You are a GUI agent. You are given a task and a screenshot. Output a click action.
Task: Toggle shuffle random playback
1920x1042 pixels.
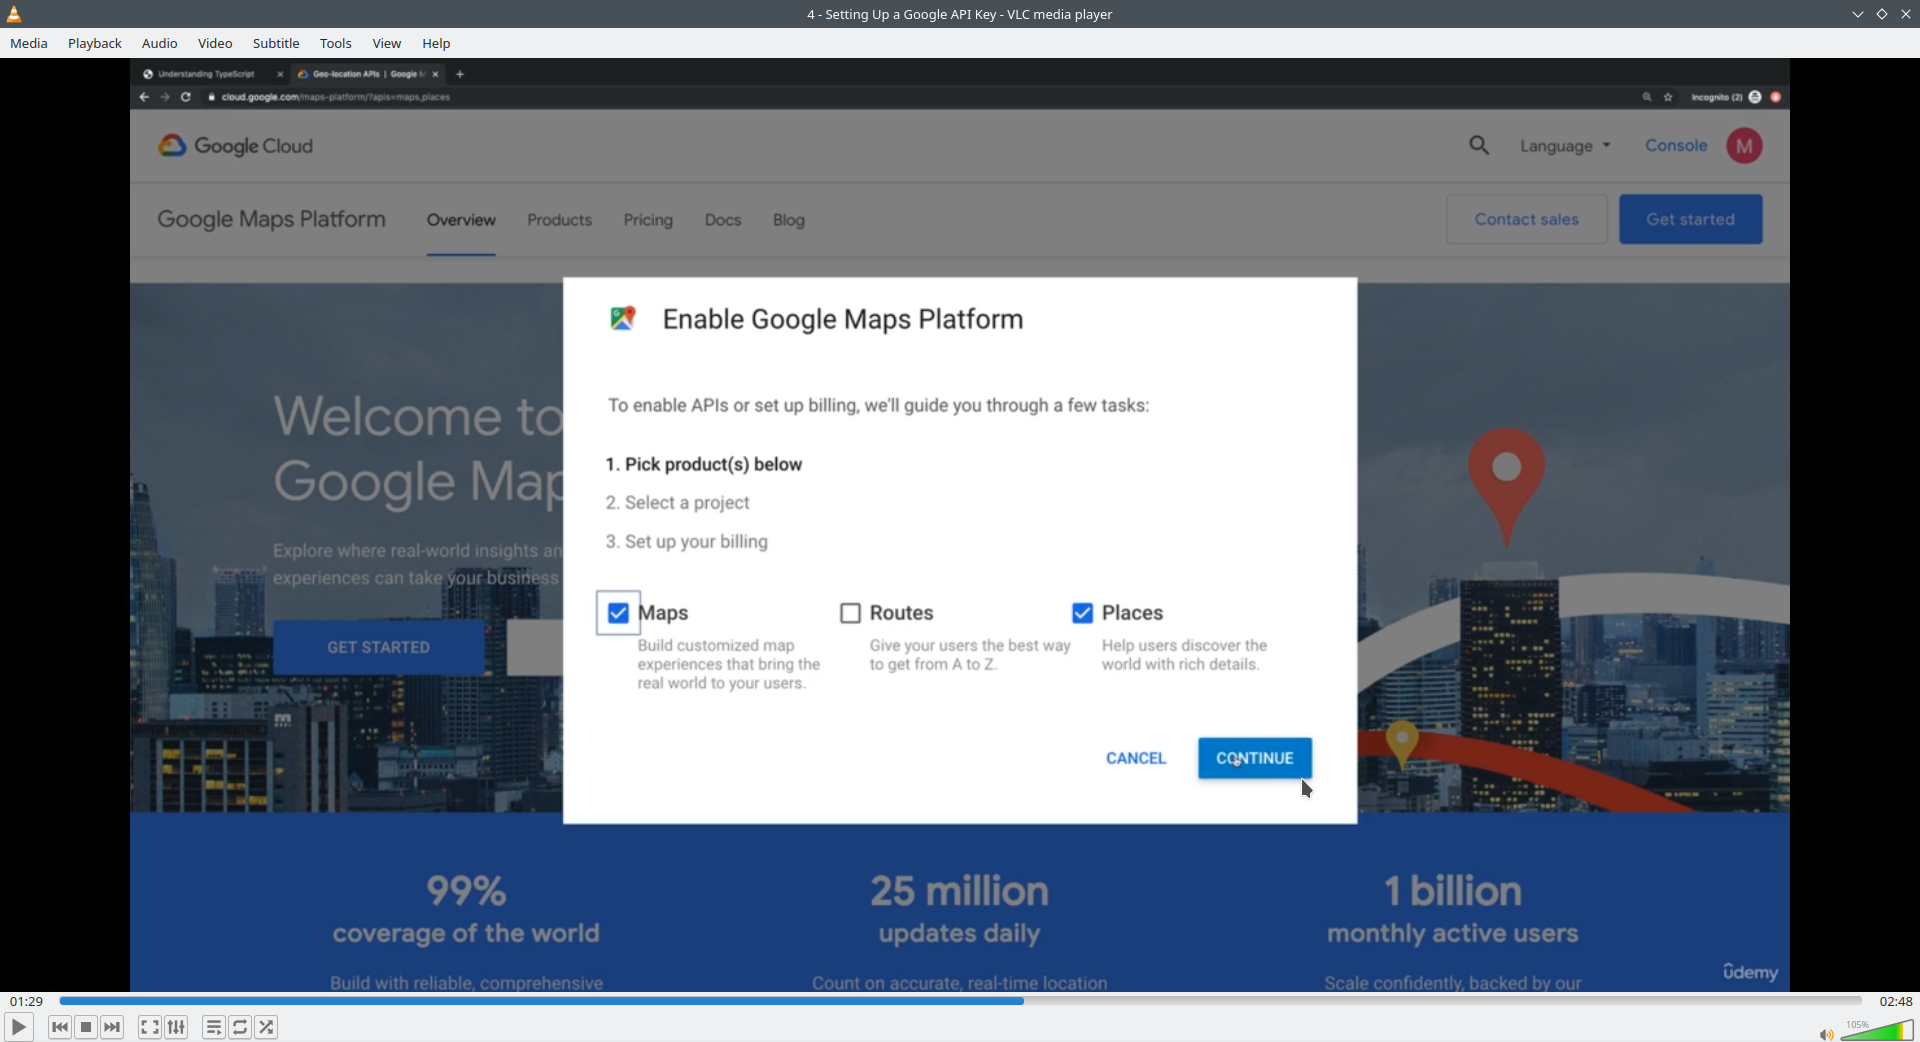(x=266, y=1027)
